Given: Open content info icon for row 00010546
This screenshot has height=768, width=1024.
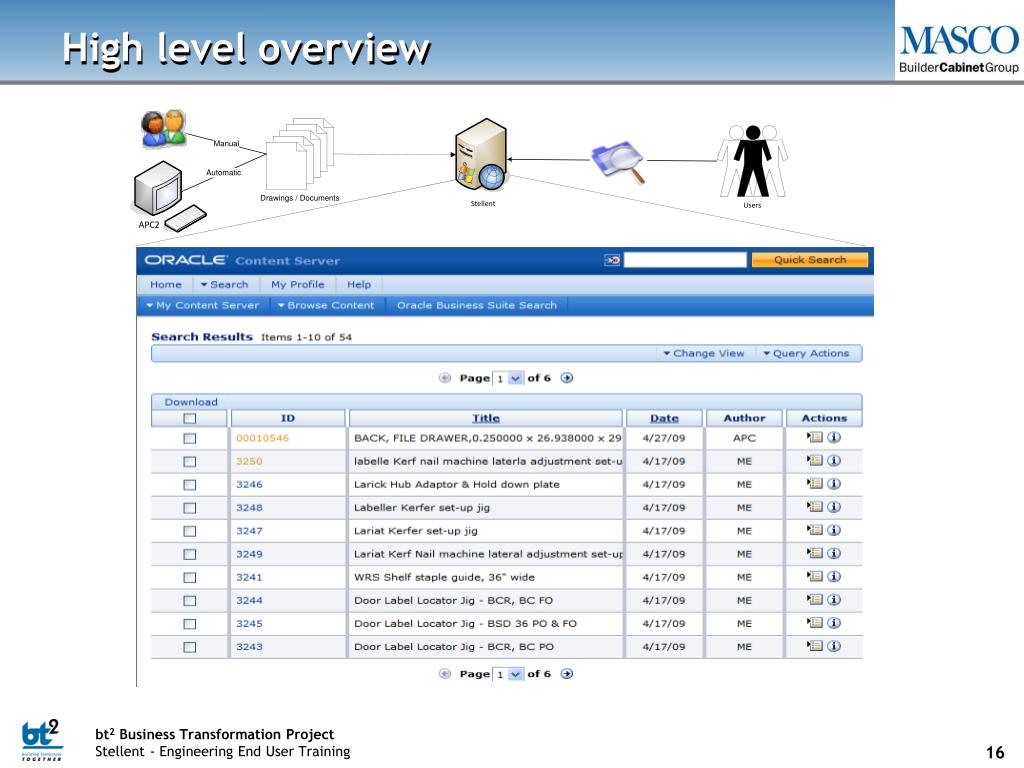Looking at the screenshot, I should 834,438.
